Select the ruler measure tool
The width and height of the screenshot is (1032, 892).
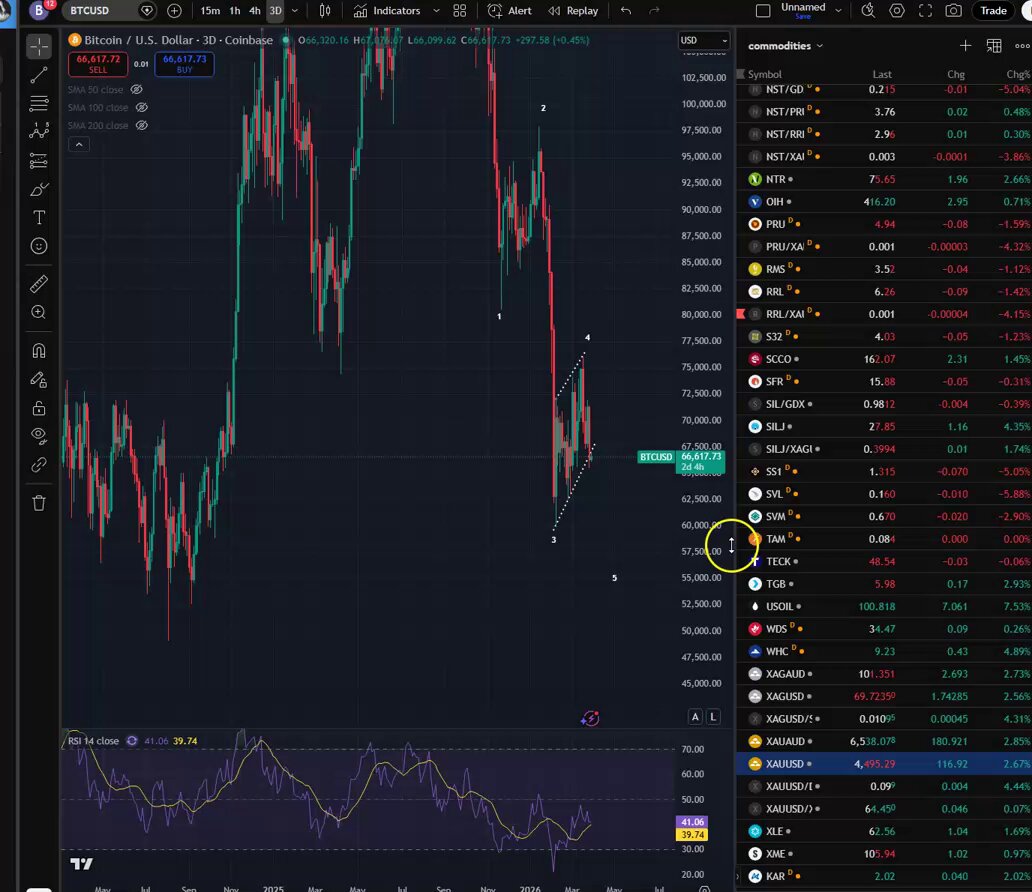pyautogui.click(x=39, y=284)
